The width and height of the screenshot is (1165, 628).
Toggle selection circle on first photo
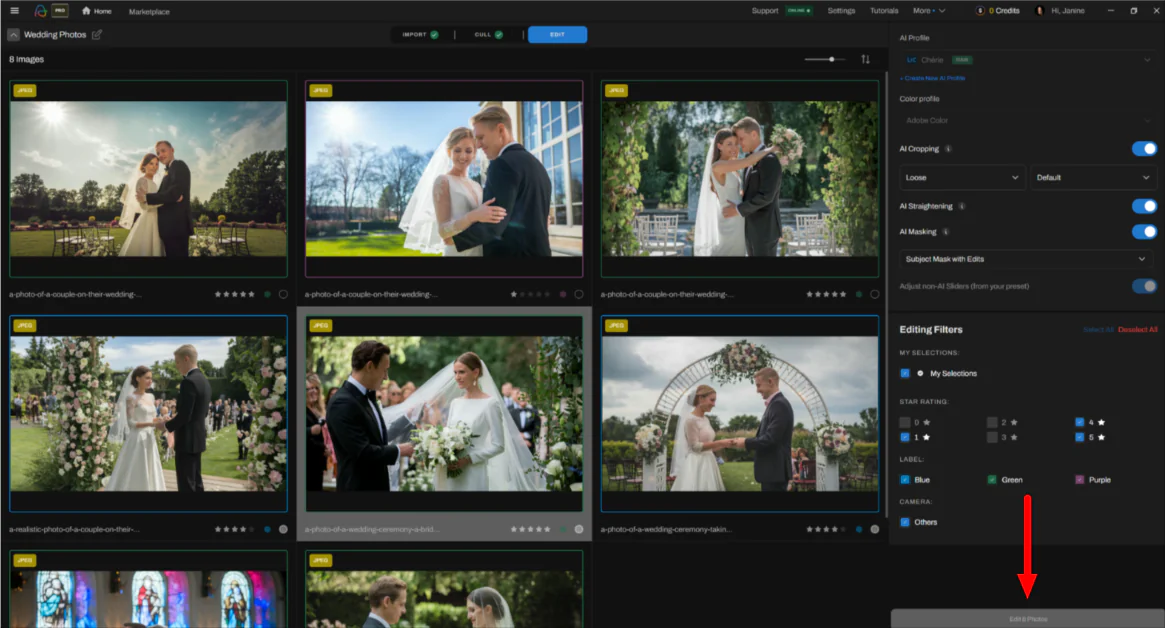[283, 294]
